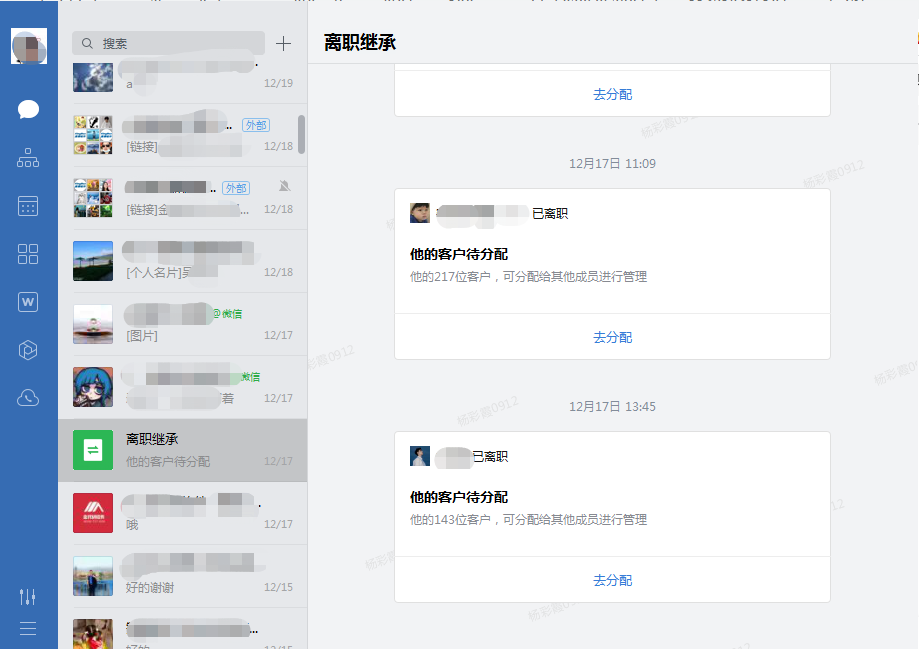The image size is (919, 649).
Task: Focus the 搜索 search field
Action: [x=170, y=43]
